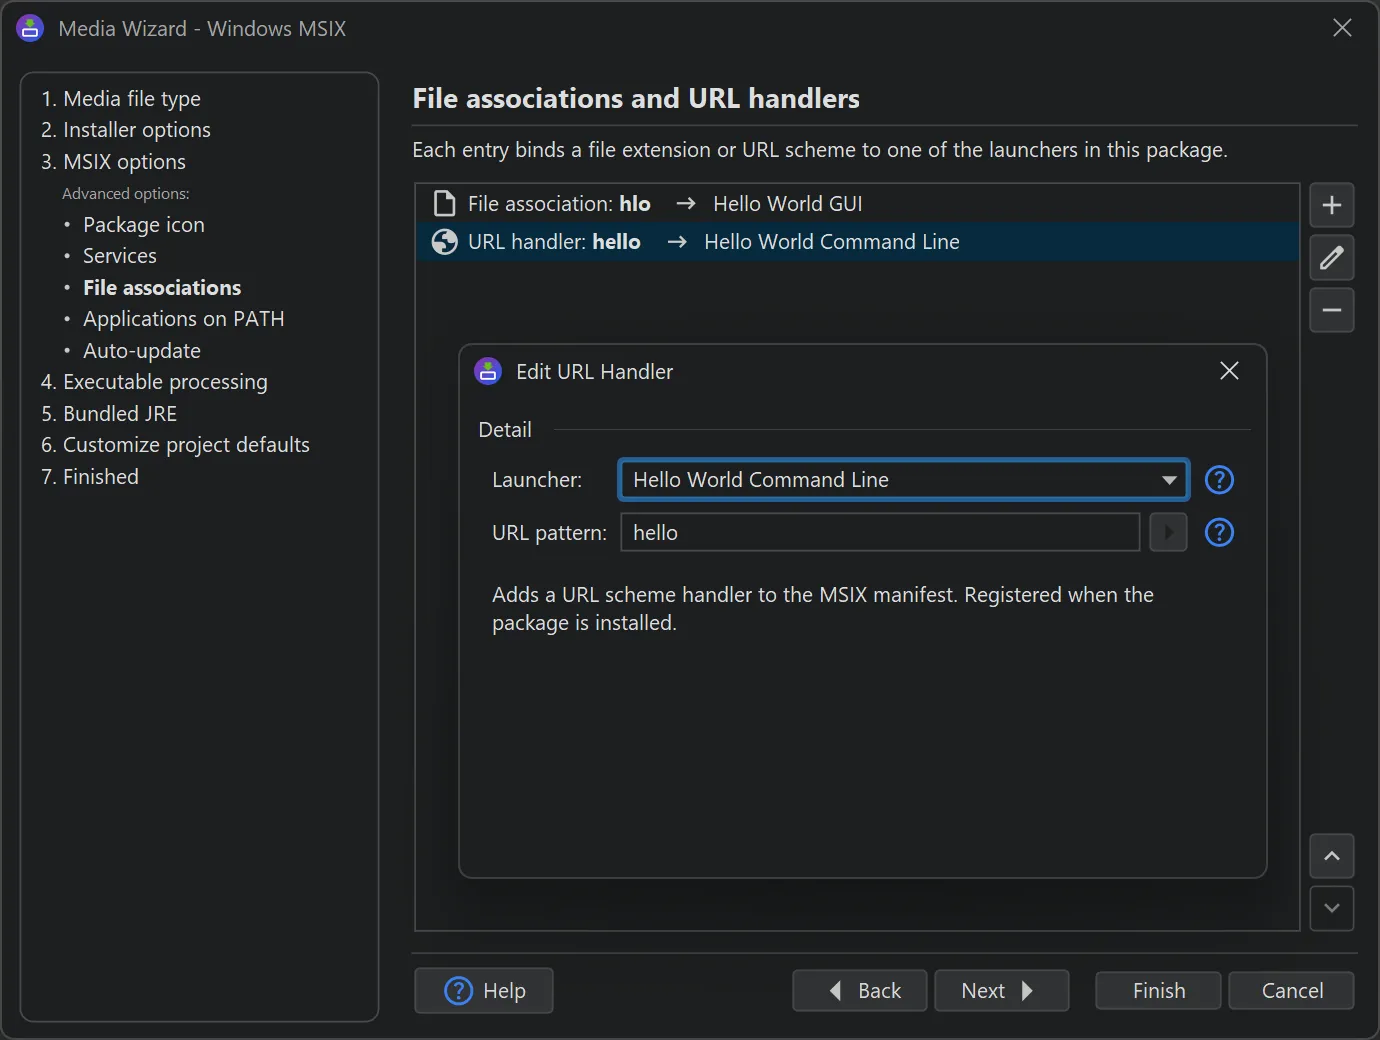Go to step 6 Customize project defaults
The width and height of the screenshot is (1380, 1040).
[175, 445]
